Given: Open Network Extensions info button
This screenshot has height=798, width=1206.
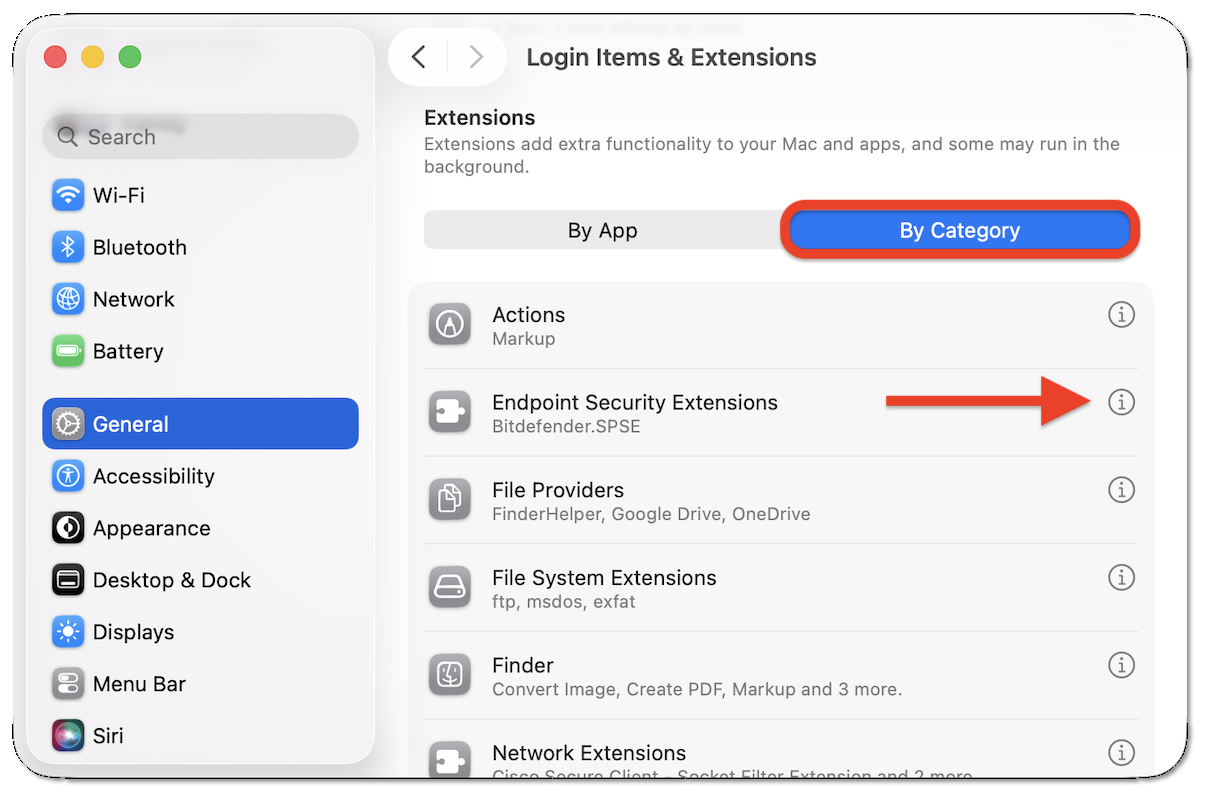Looking at the screenshot, I should [x=1121, y=752].
